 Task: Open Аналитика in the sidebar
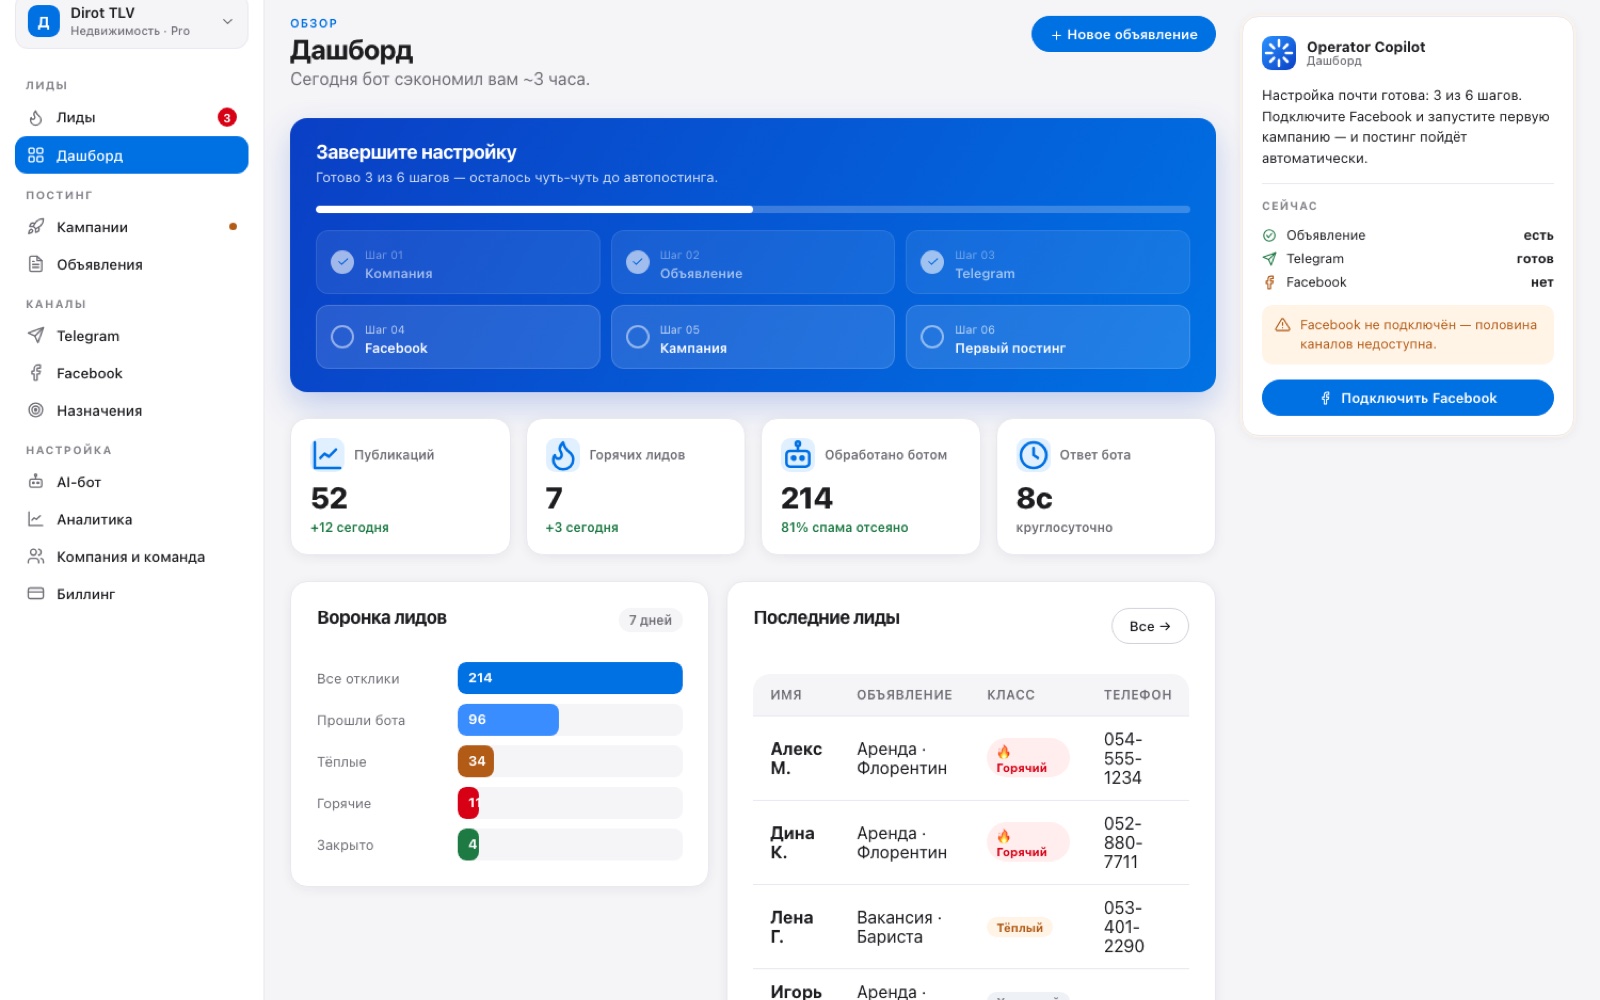click(x=131, y=519)
